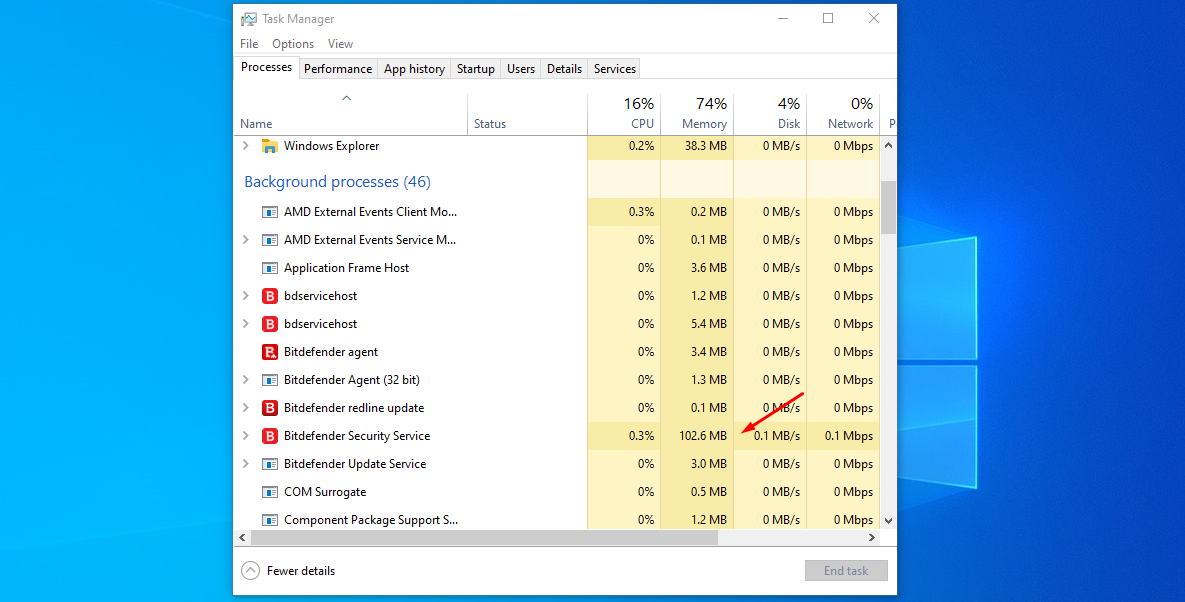
Task: Click the AMD External Events Client Module icon
Action: (270, 212)
